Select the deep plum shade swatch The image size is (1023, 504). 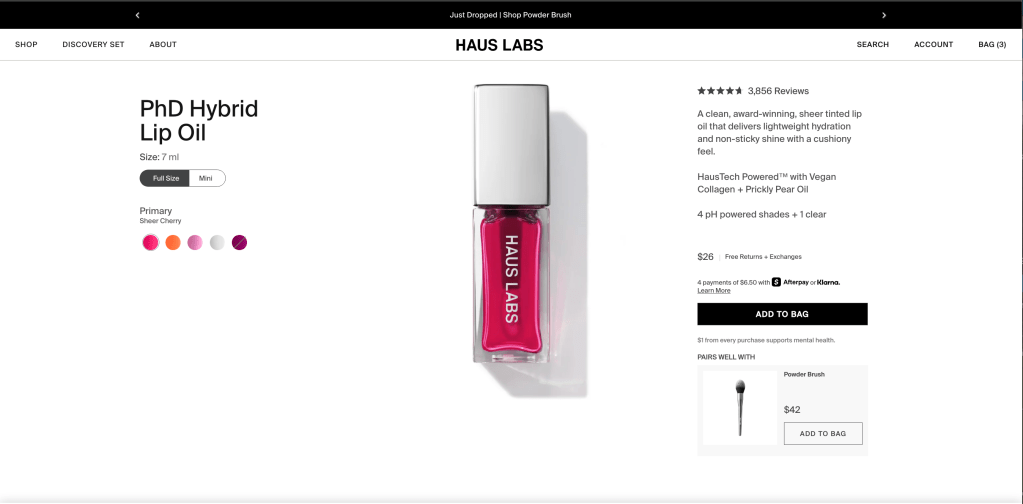[x=239, y=243]
